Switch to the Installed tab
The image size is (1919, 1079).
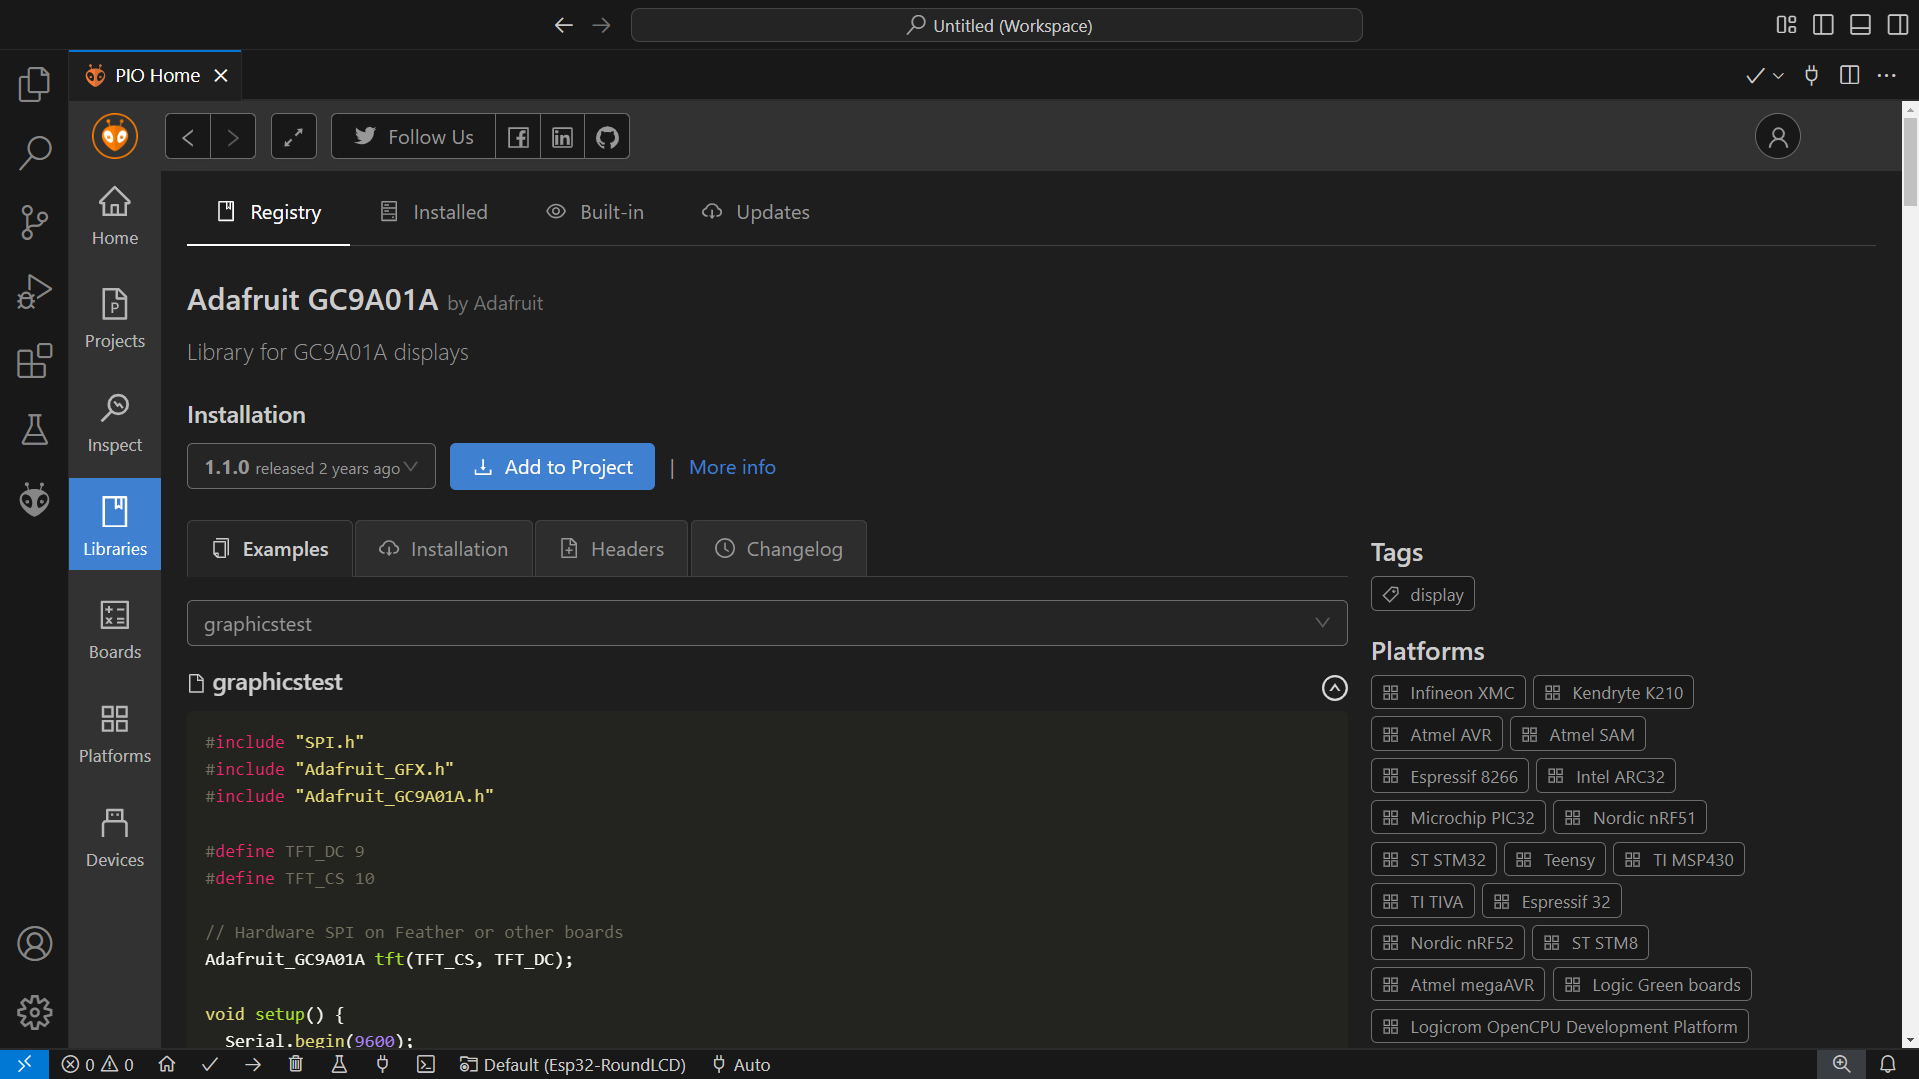433,212
